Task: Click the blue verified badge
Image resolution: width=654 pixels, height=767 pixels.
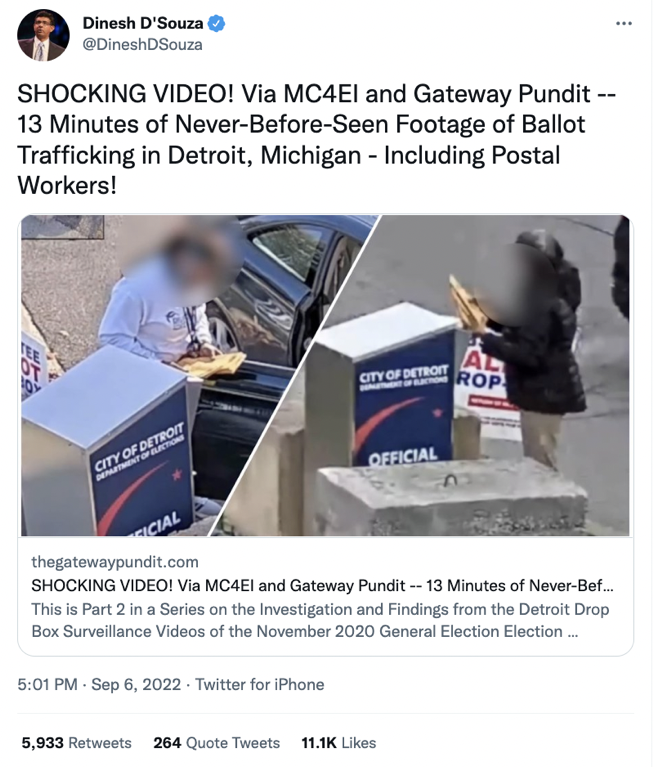Action: [217, 23]
